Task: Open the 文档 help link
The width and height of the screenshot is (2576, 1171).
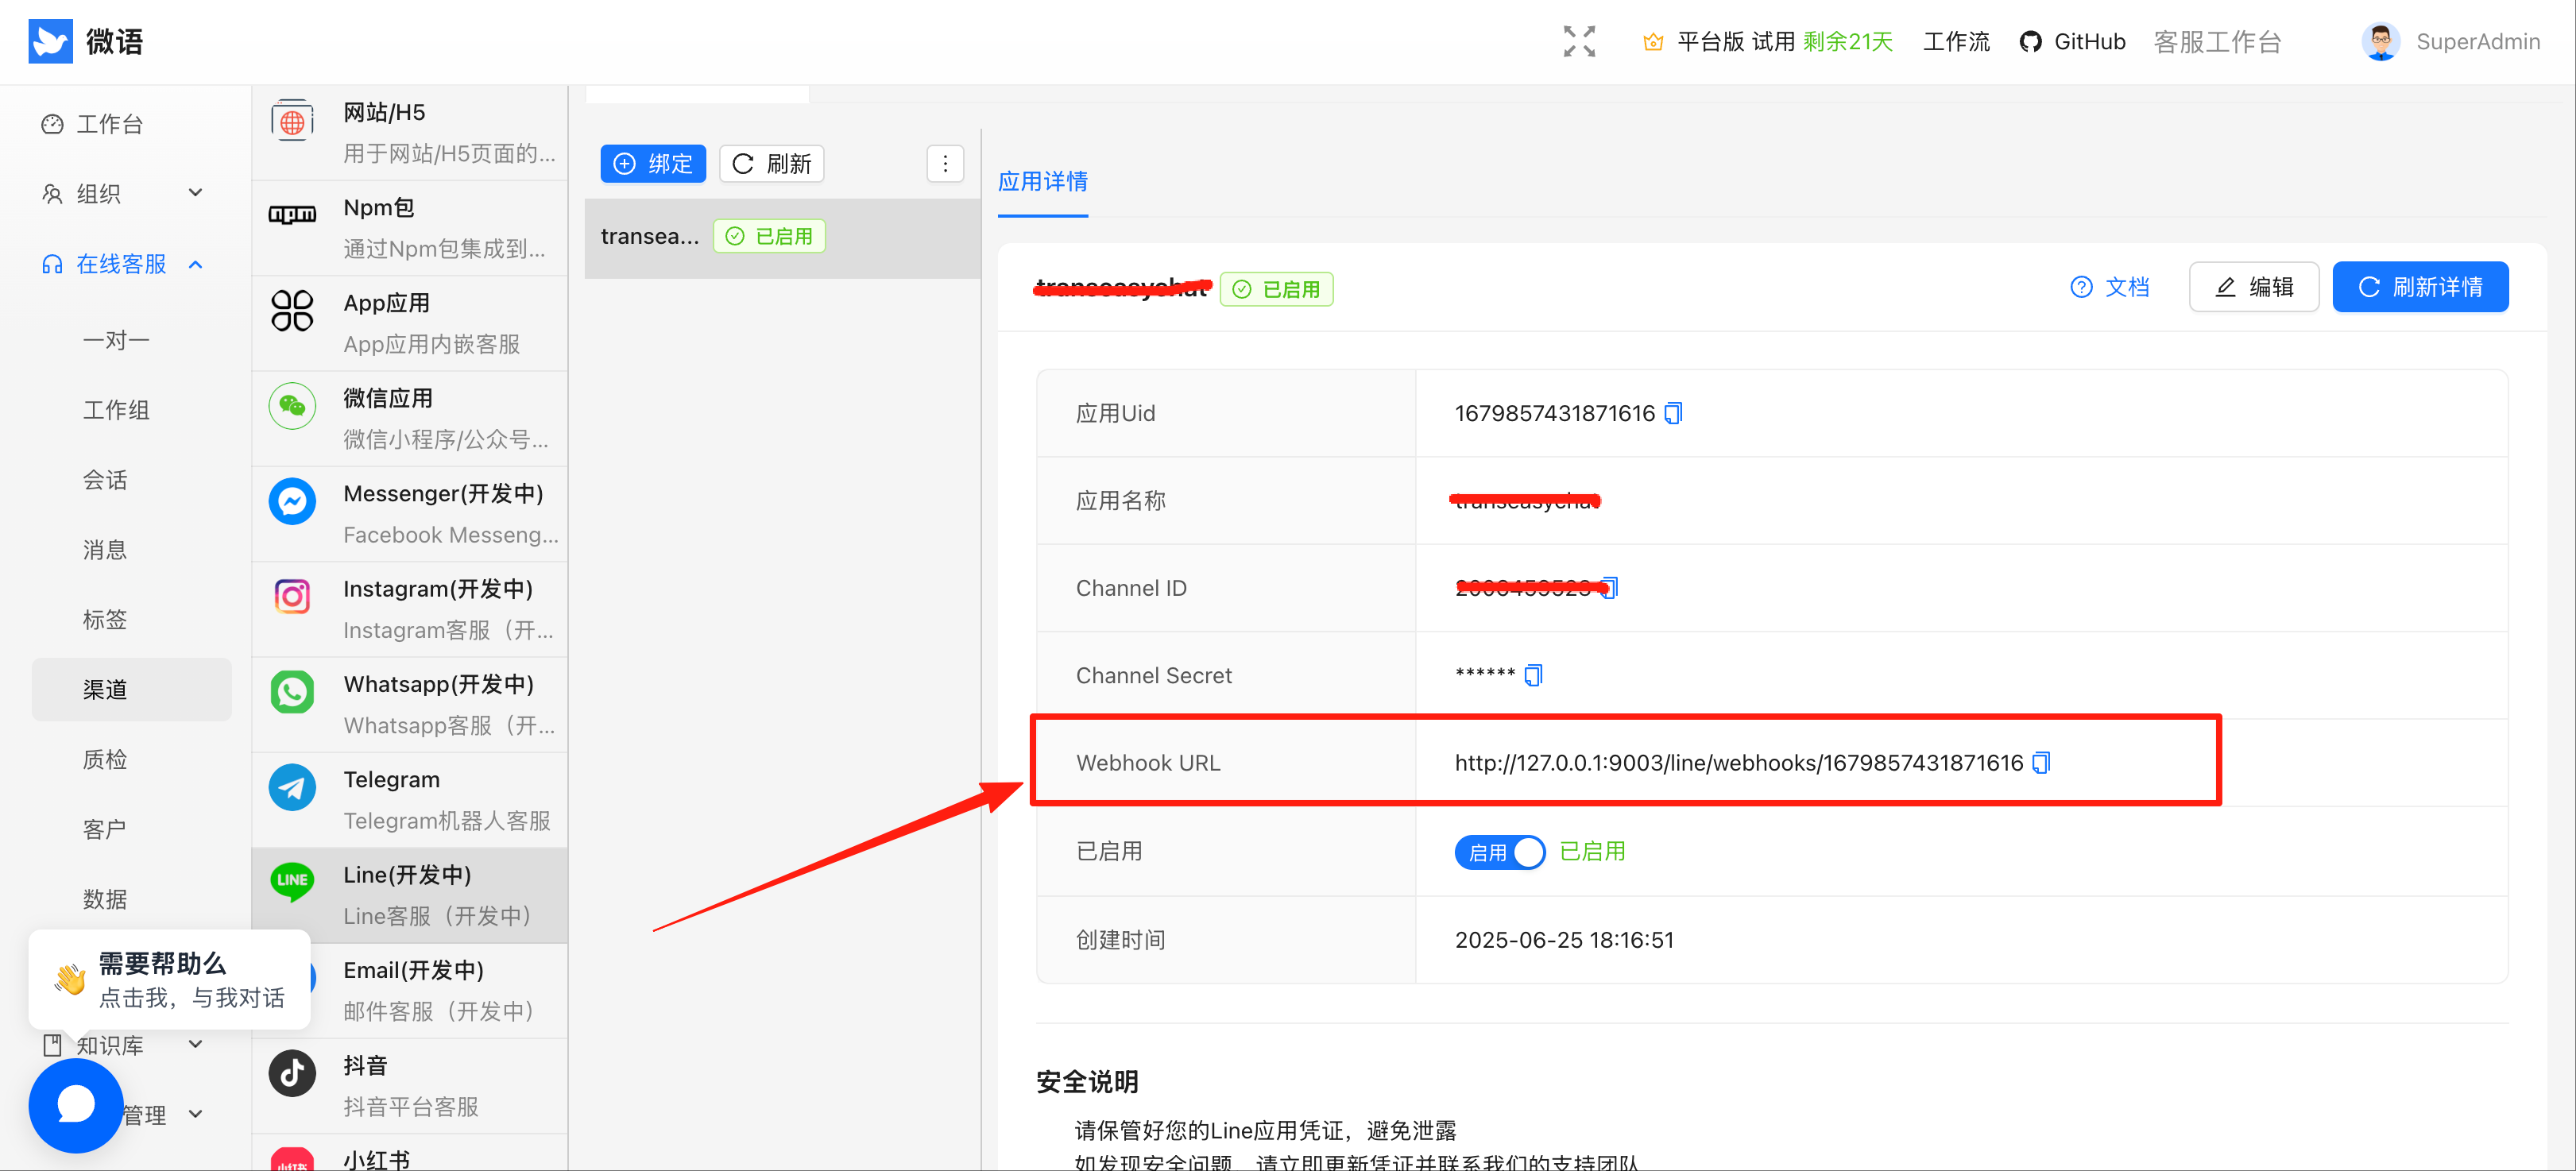Action: click(2109, 288)
